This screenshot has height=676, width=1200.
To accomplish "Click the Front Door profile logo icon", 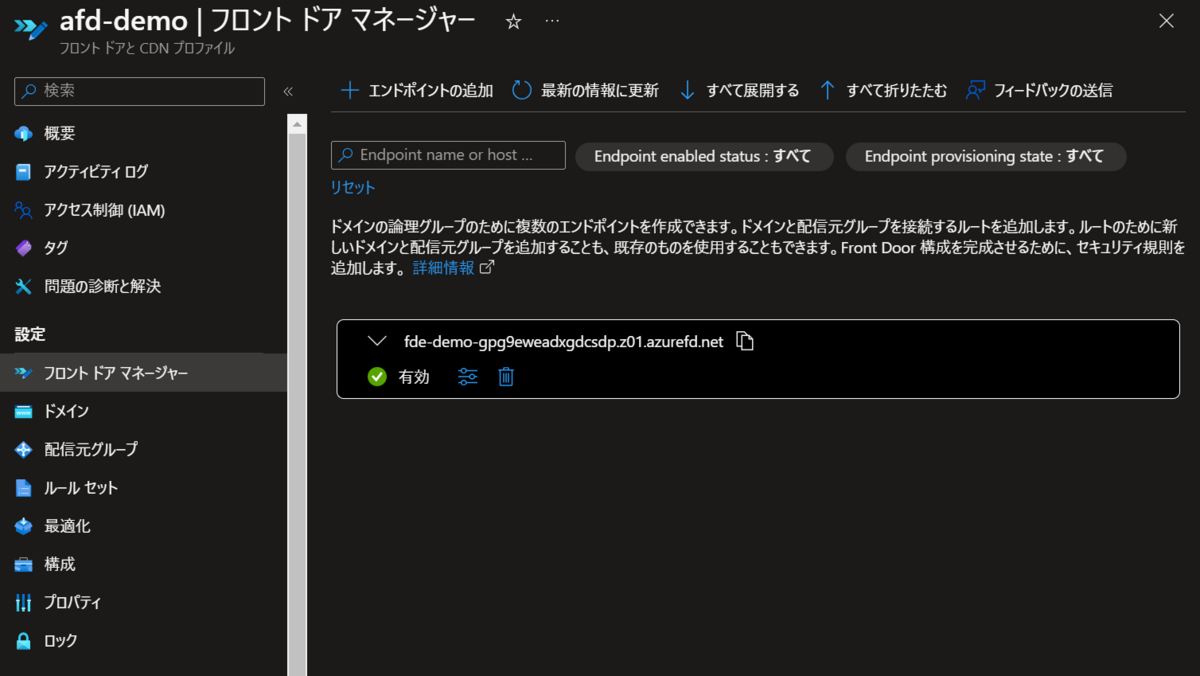I will coord(30,27).
